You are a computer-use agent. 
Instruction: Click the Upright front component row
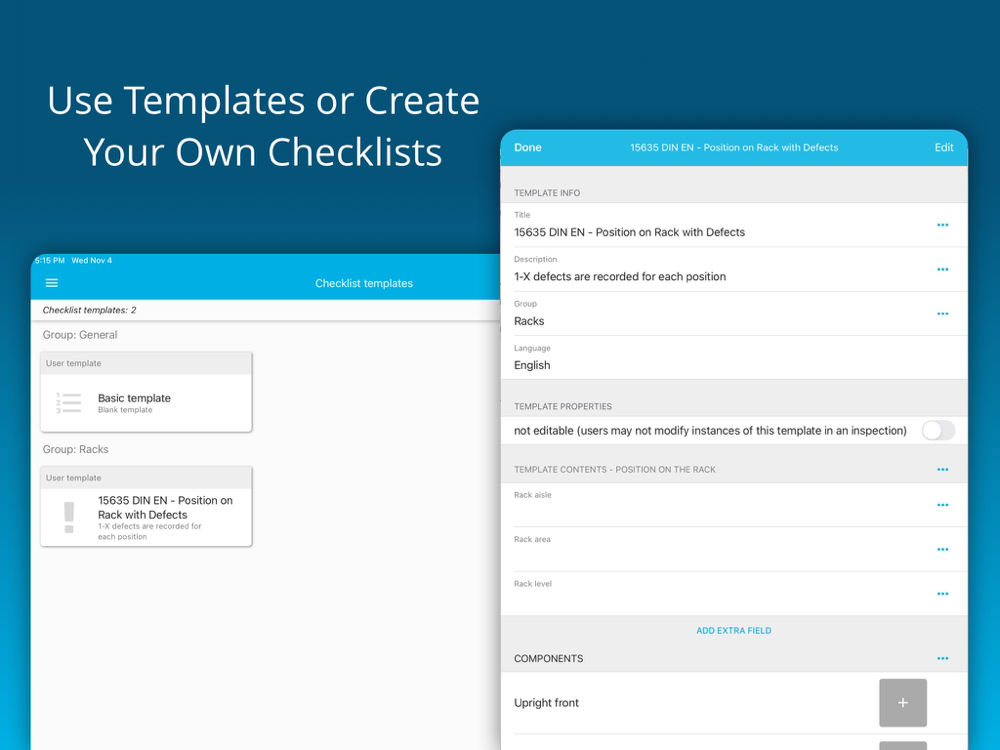[x=734, y=703]
